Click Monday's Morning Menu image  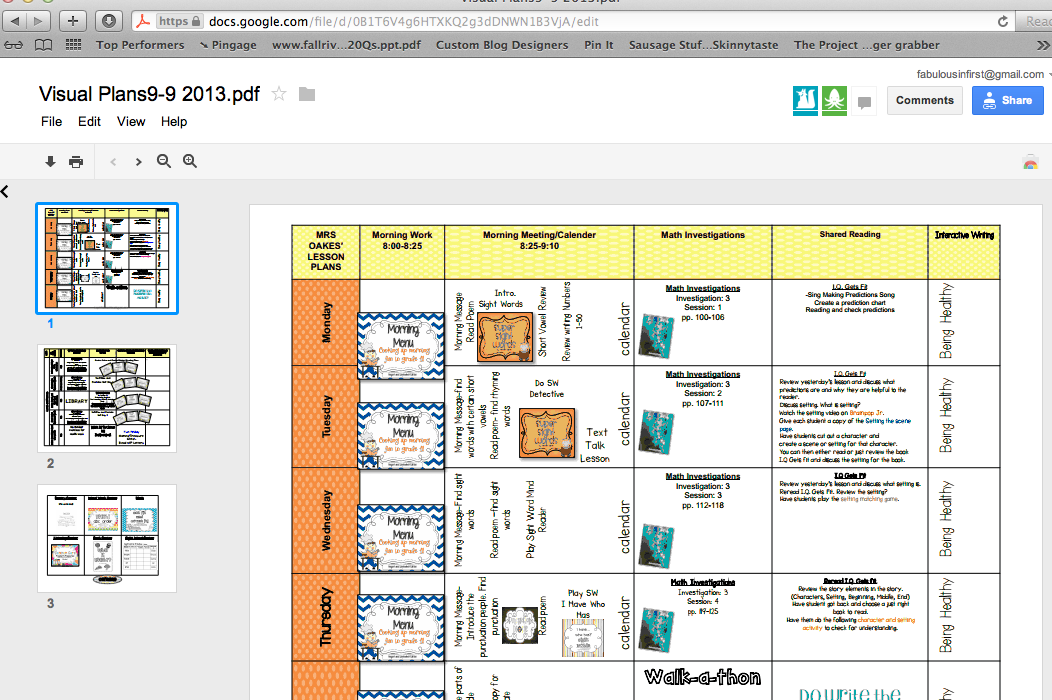pyautogui.click(x=401, y=346)
